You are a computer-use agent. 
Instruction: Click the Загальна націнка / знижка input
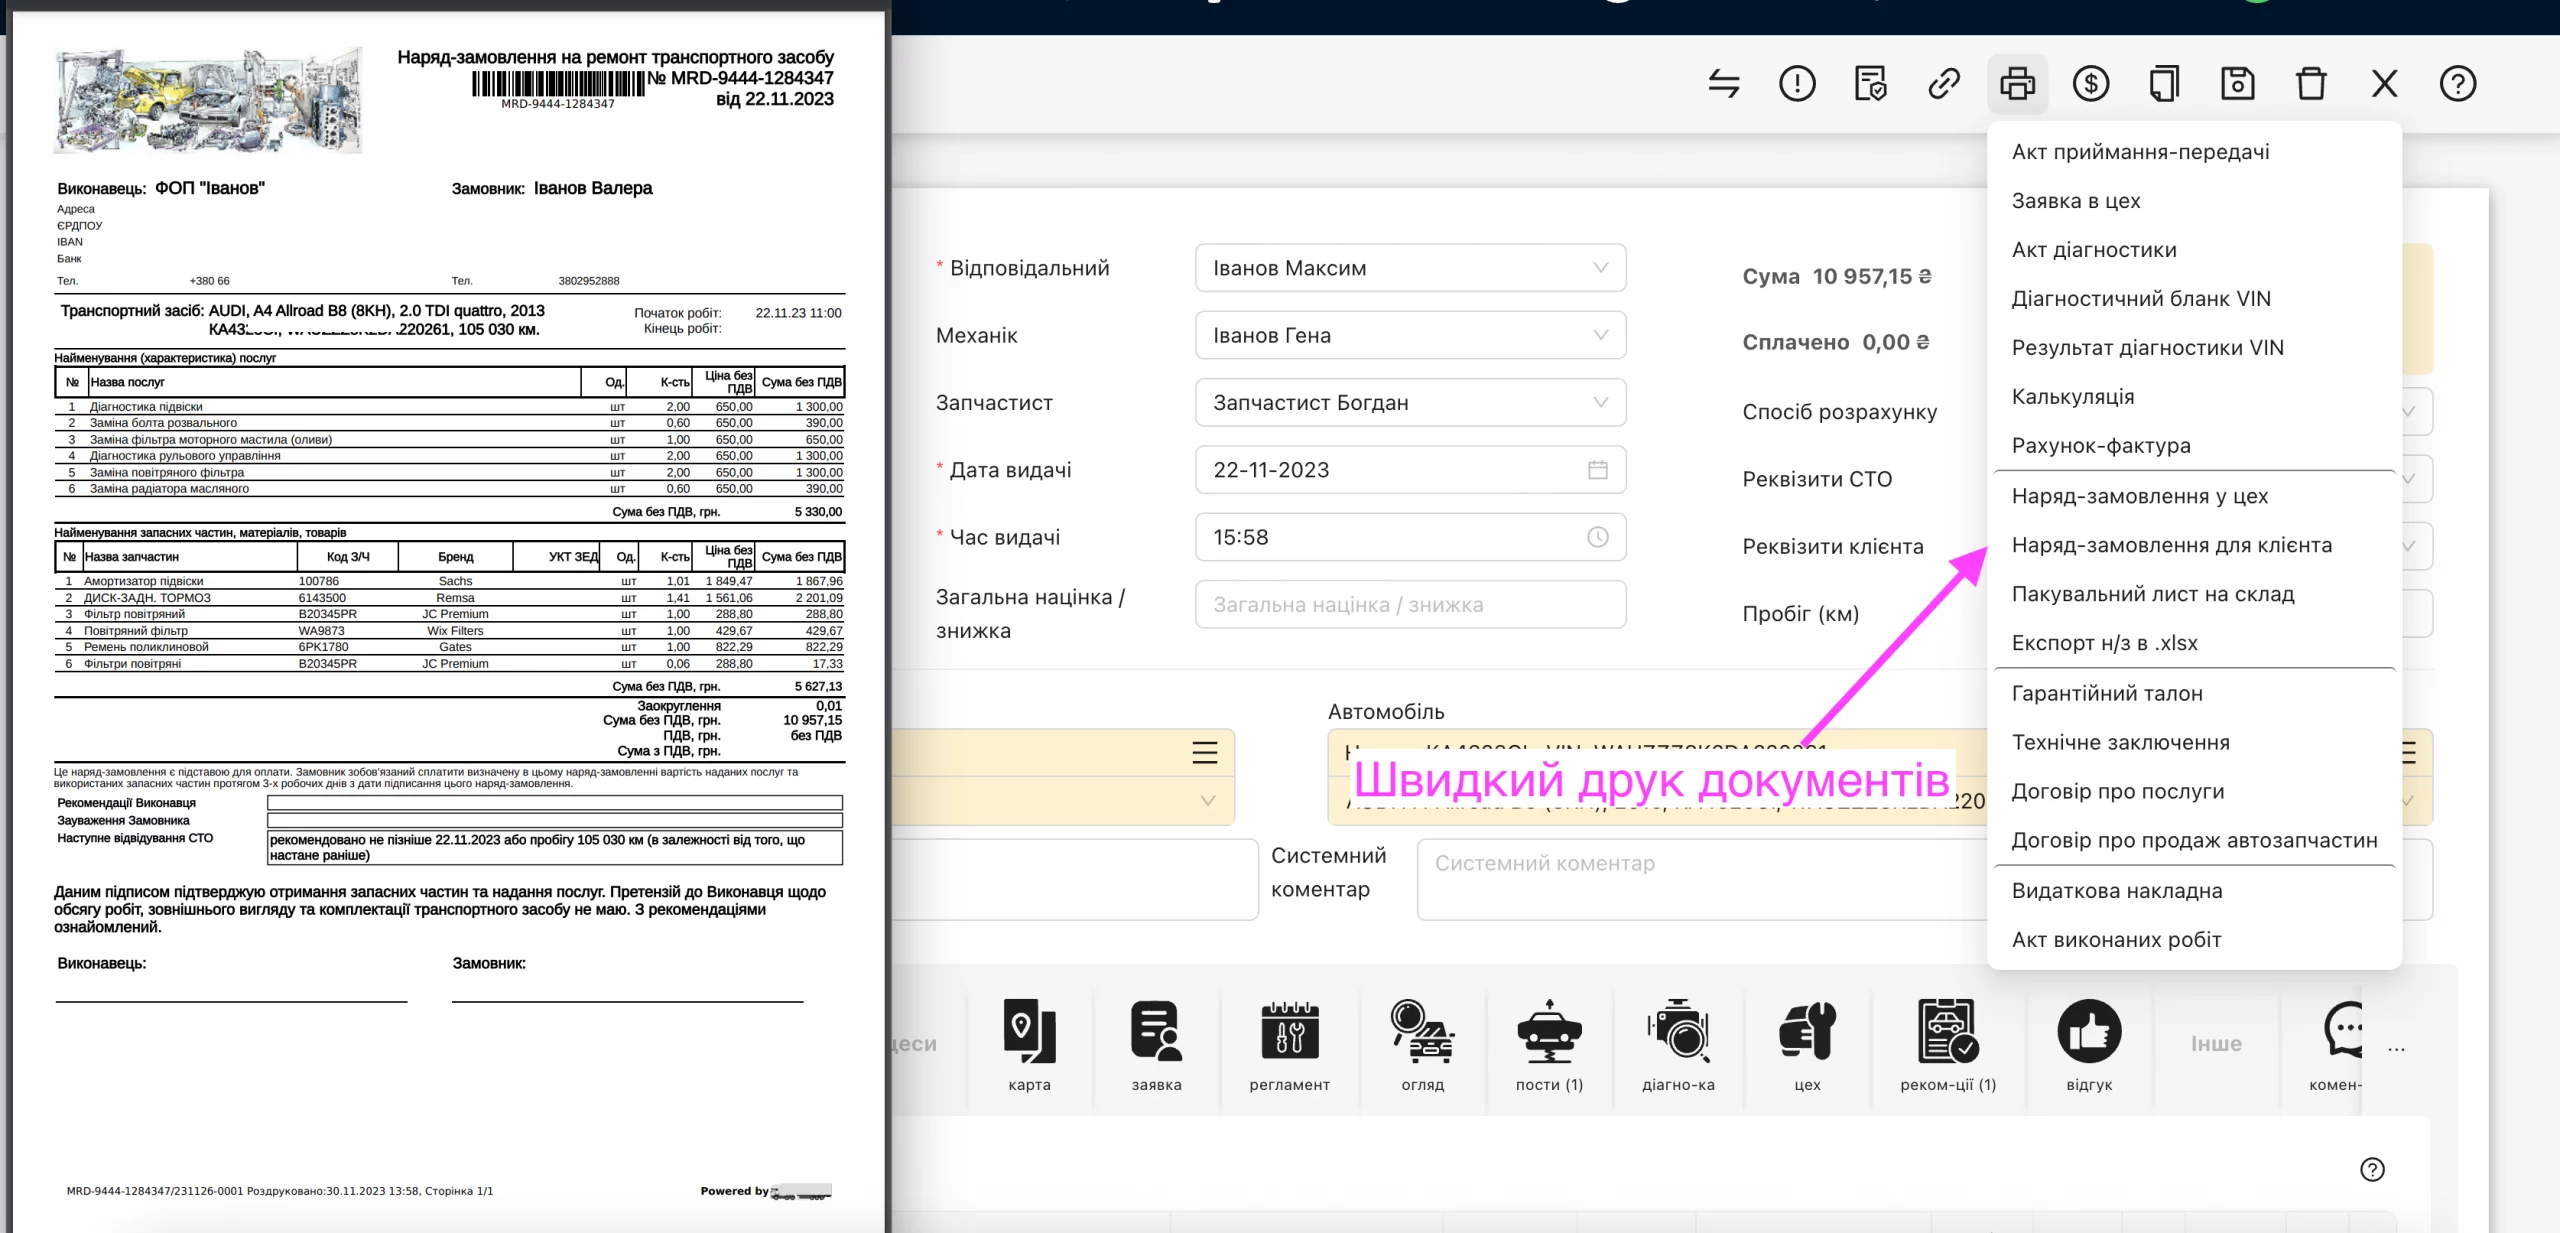1410,605
